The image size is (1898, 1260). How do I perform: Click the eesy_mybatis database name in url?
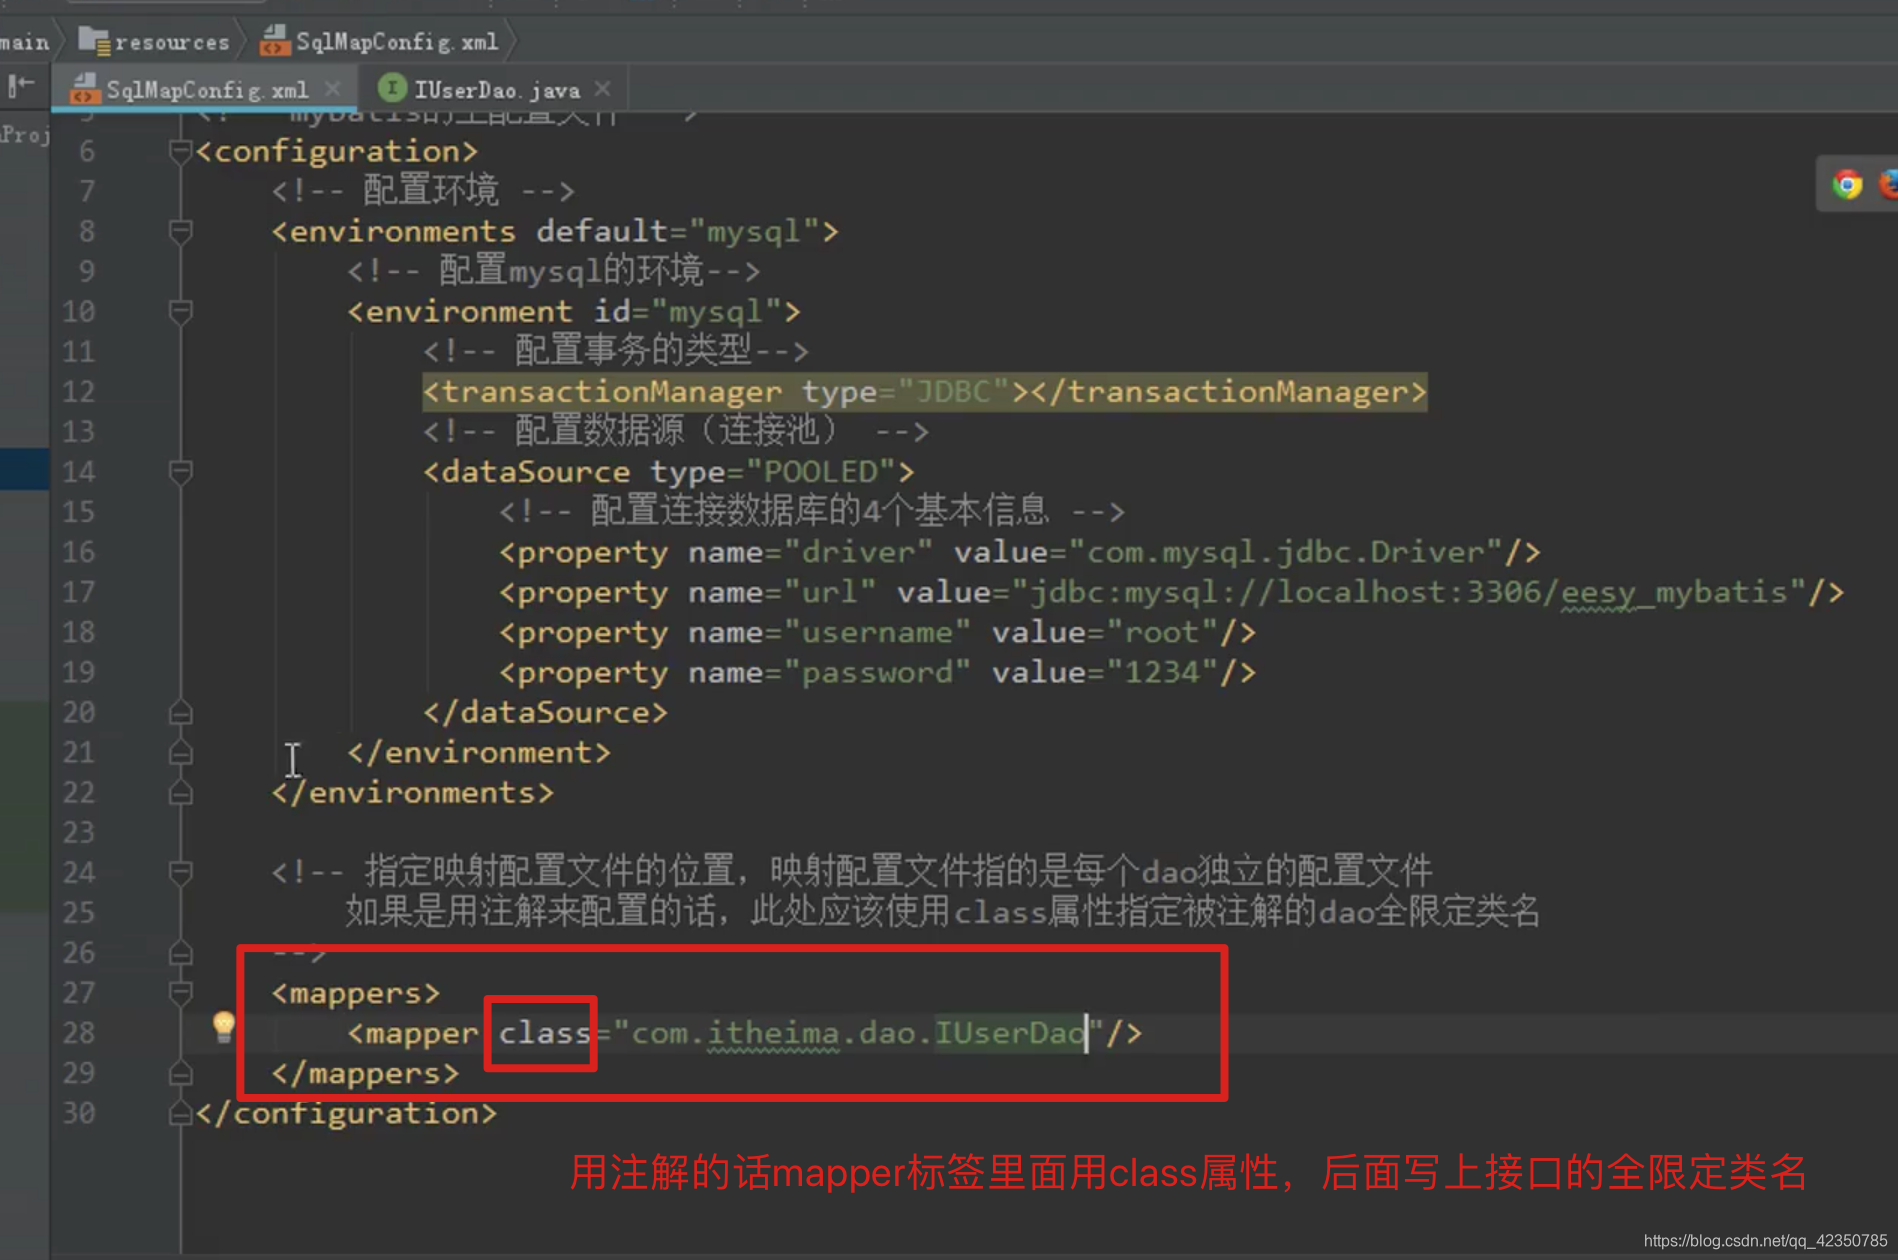coord(1674,592)
